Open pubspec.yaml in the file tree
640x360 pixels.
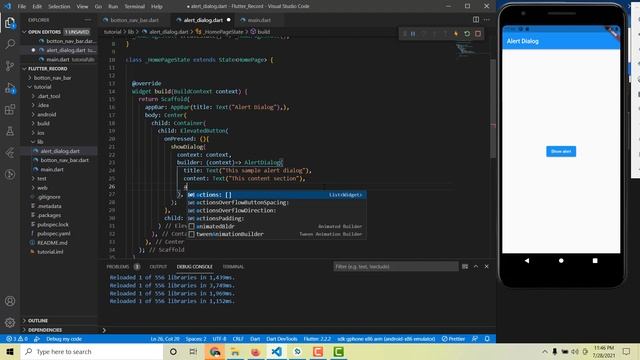pyautogui.click(x=53, y=233)
